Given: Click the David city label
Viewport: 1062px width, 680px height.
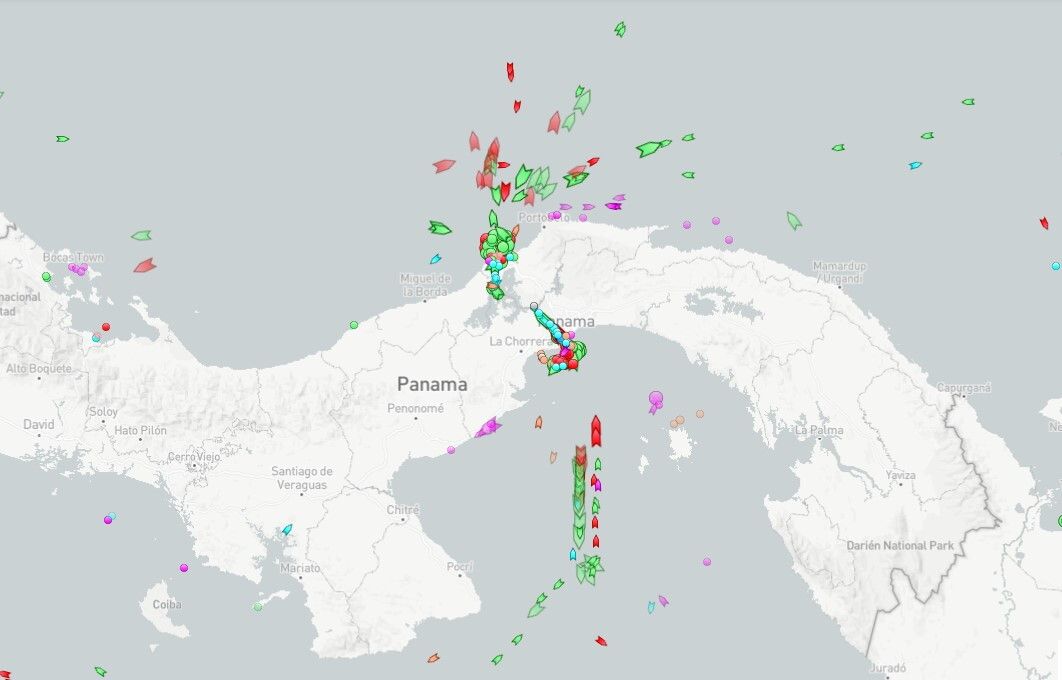Looking at the screenshot, I should (x=39, y=425).
